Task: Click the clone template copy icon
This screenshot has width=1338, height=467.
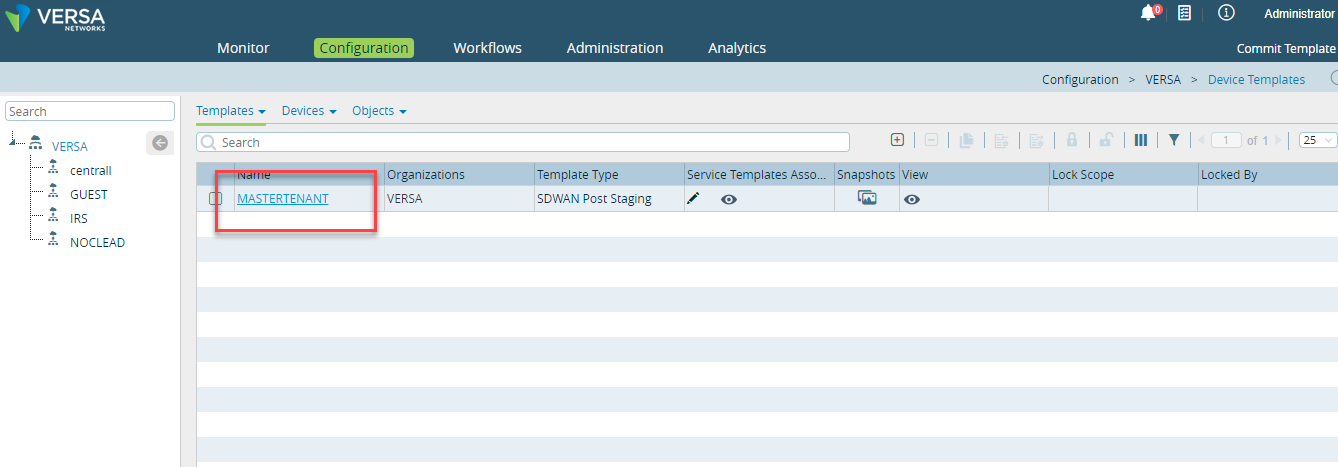Action: click(x=966, y=141)
